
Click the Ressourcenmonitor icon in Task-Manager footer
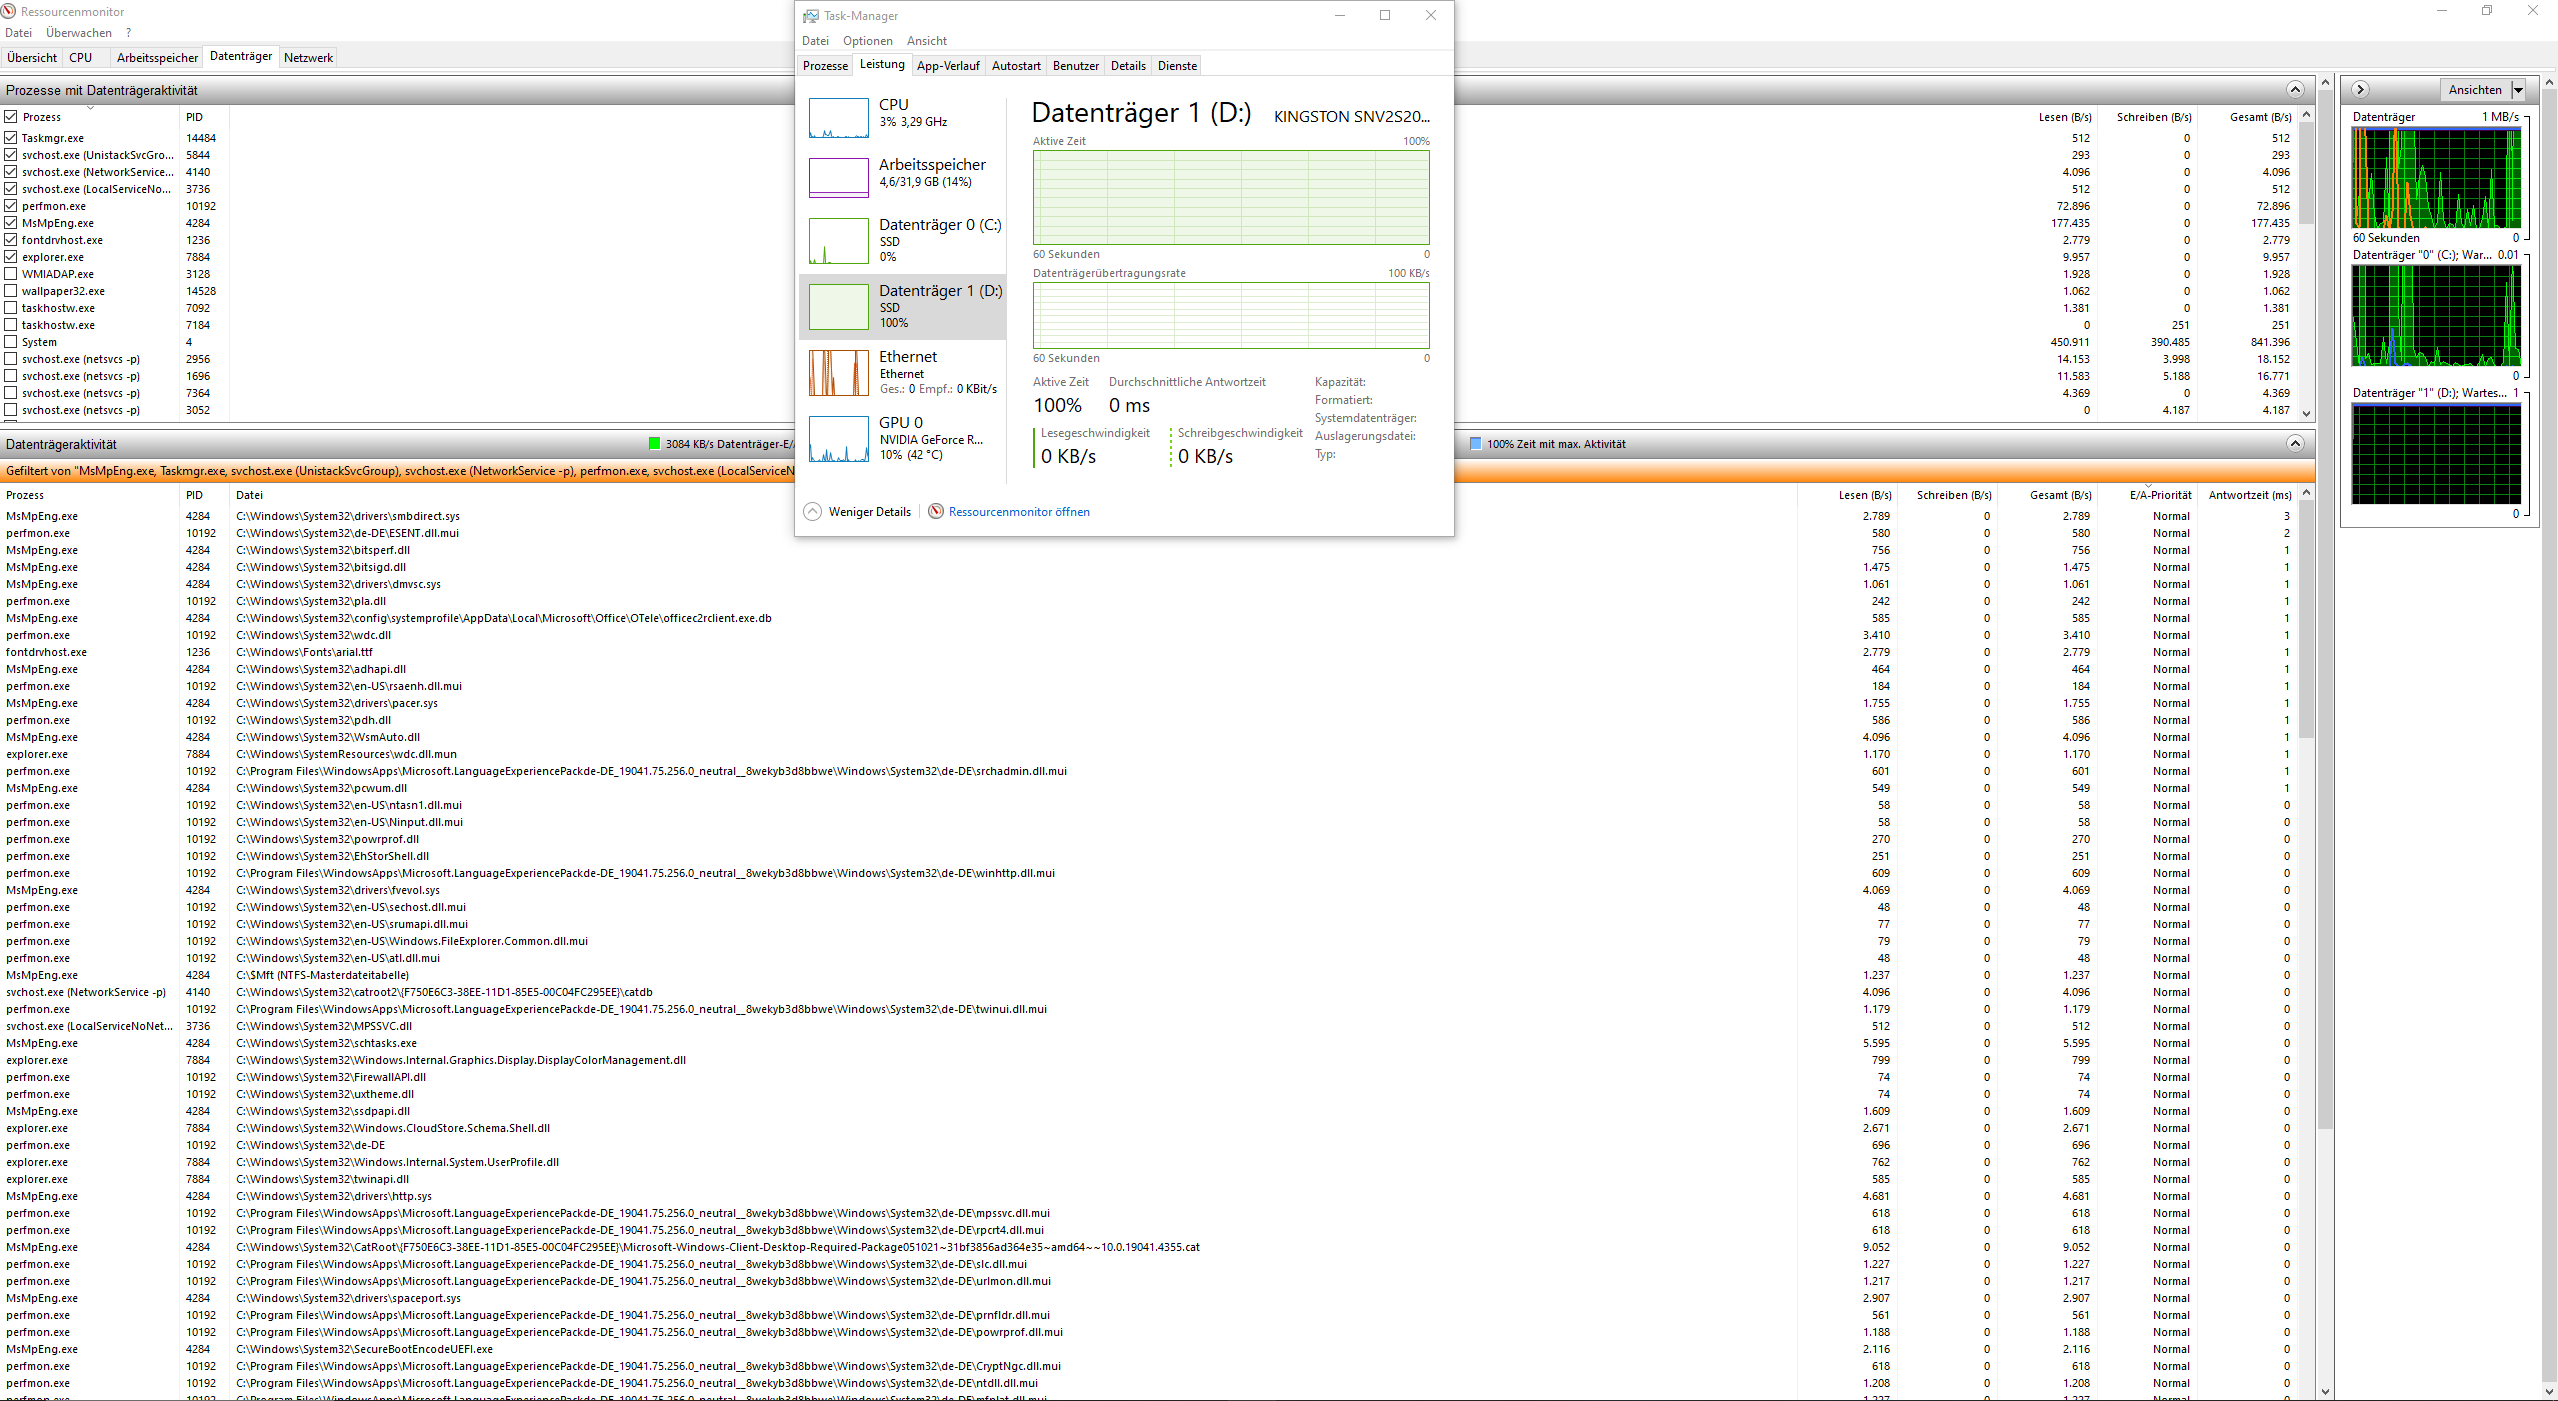tap(936, 512)
